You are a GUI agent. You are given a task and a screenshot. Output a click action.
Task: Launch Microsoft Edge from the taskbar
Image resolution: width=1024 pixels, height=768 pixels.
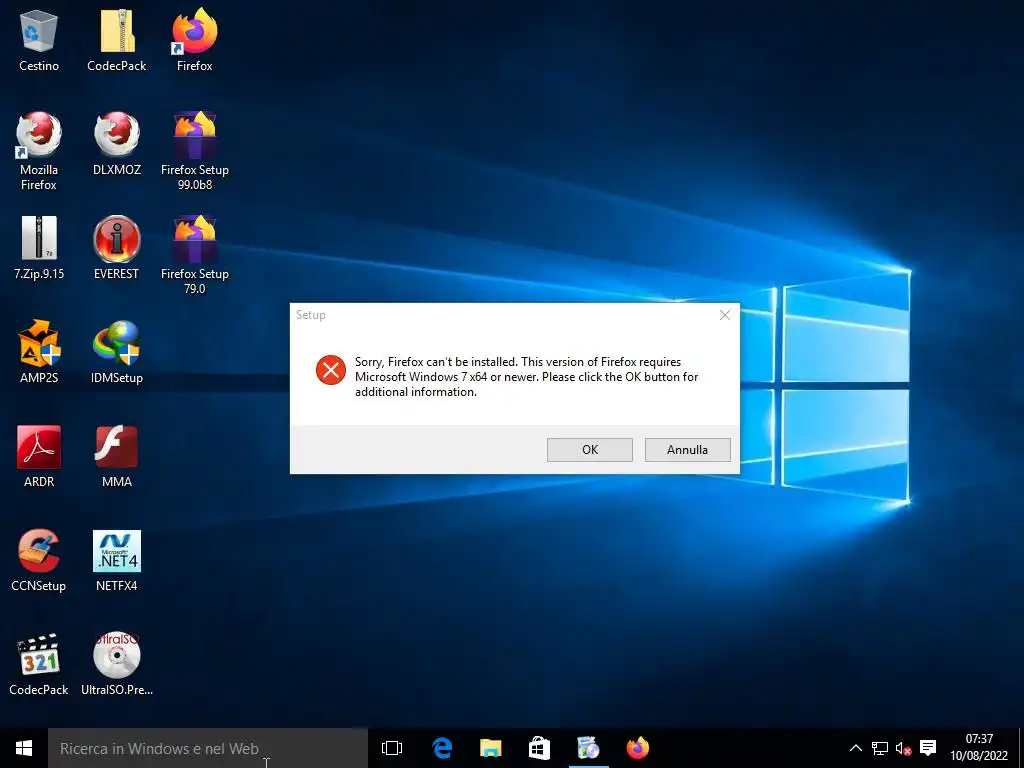coord(442,748)
